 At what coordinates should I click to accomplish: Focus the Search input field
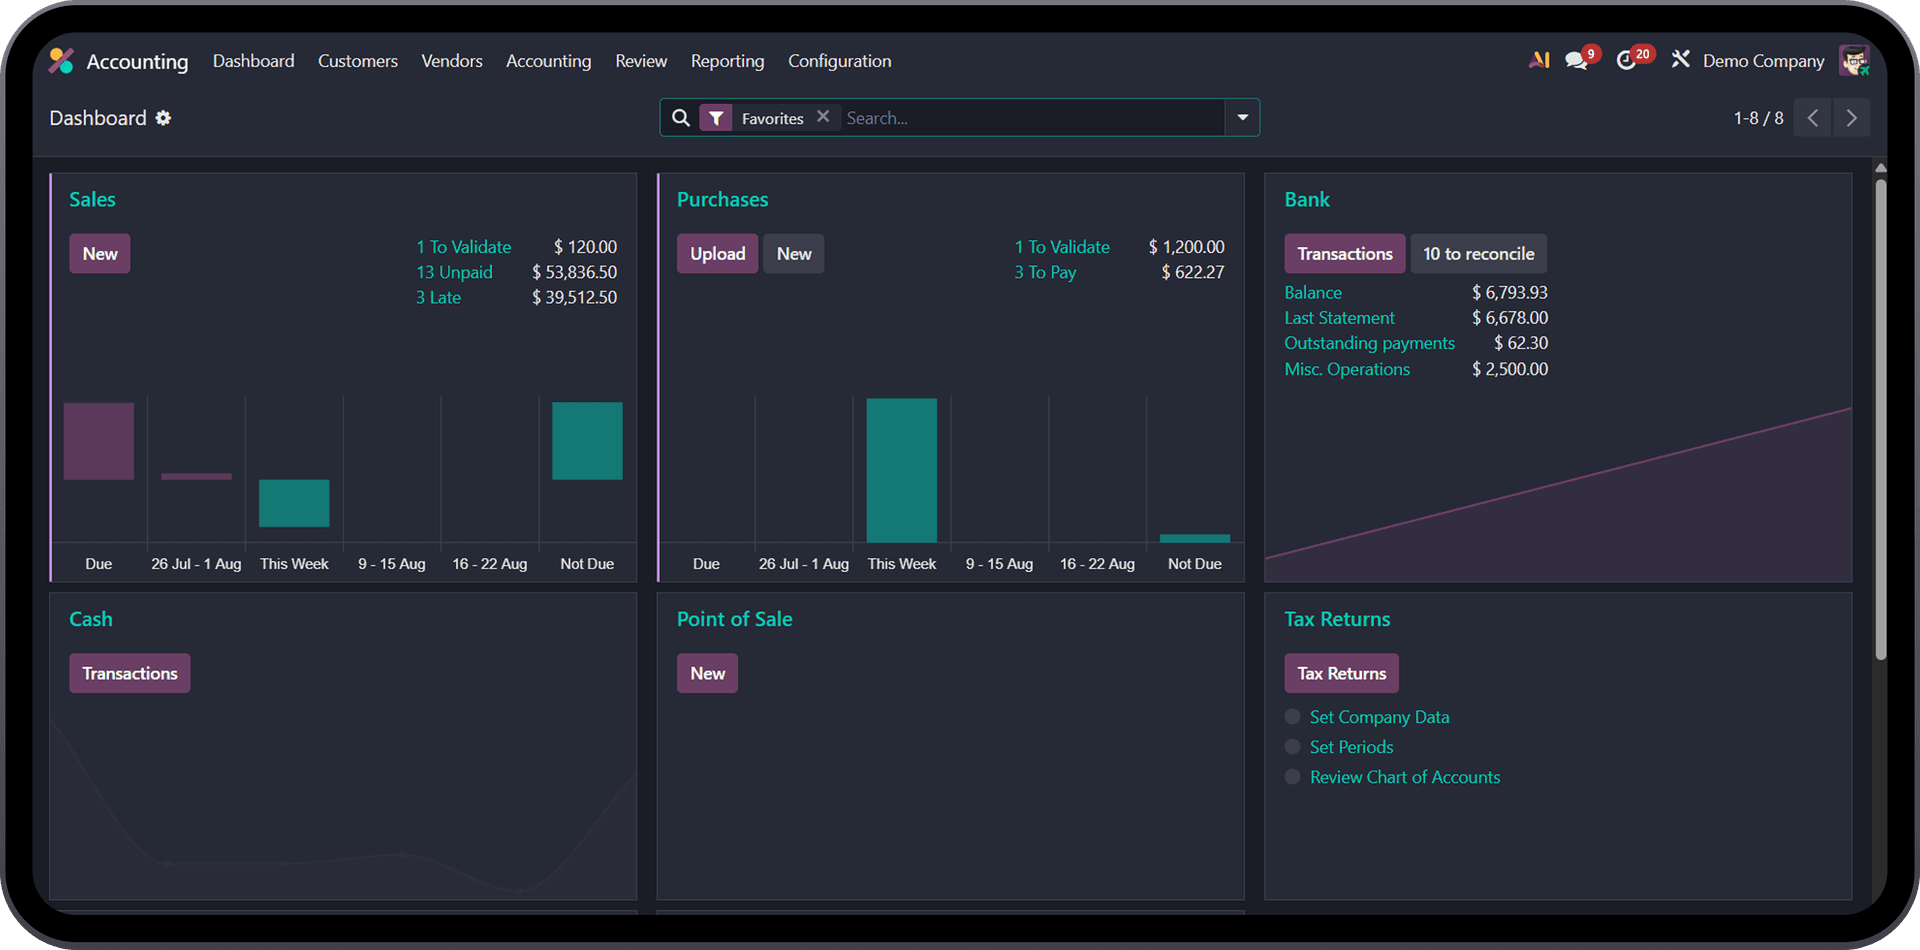point(1032,118)
